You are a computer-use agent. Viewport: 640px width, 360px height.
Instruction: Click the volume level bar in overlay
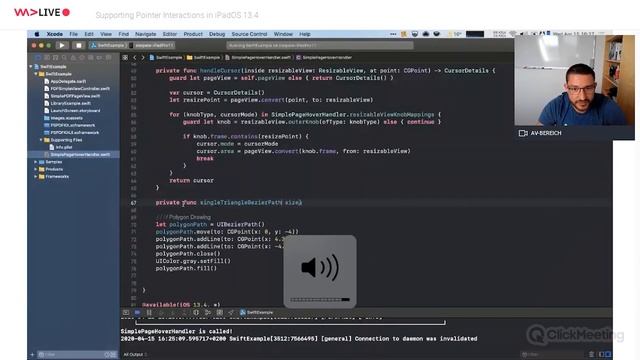coord(320,300)
